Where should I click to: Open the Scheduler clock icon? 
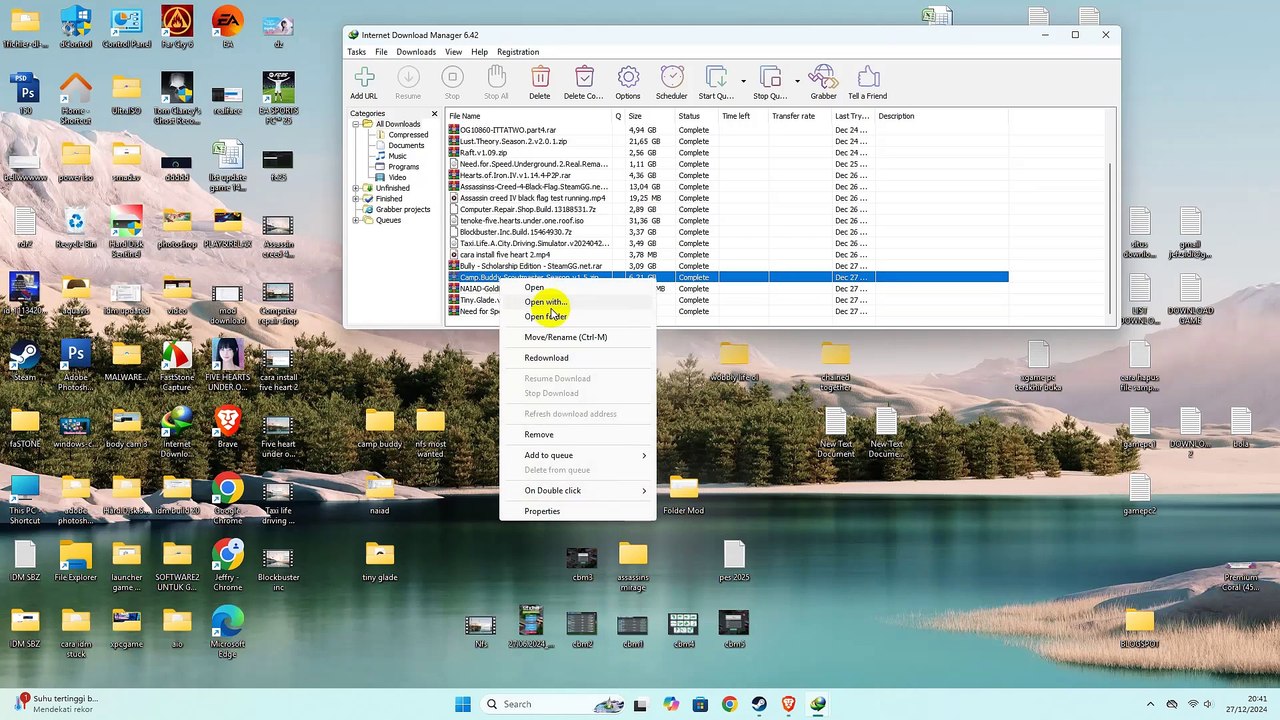pos(672,83)
